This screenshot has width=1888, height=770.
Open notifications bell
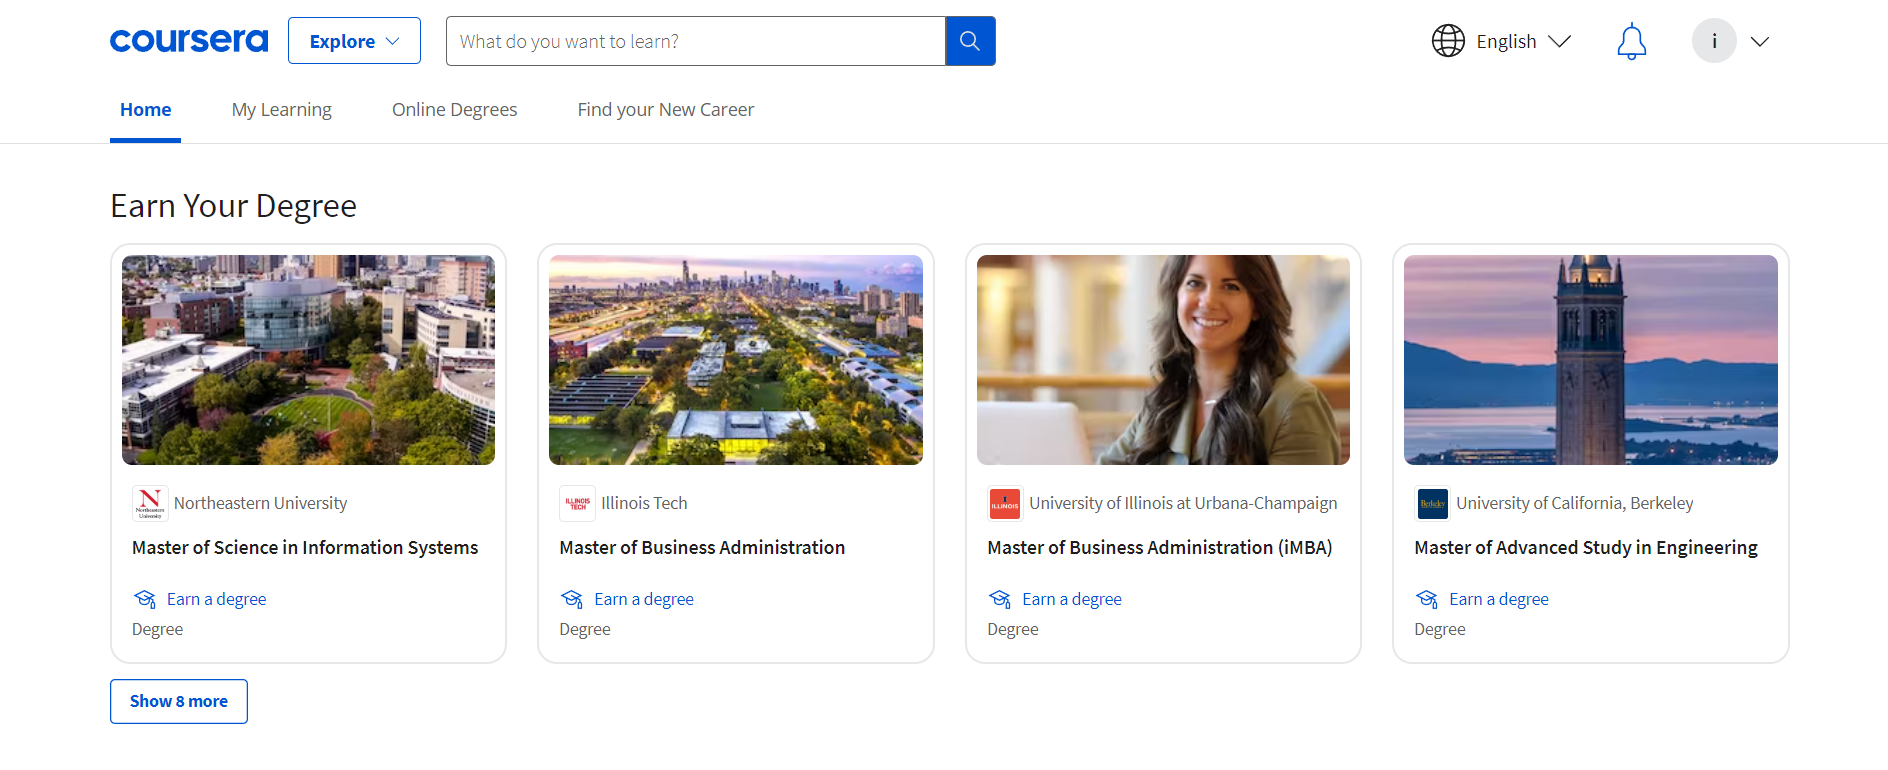tap(1631, 41)
